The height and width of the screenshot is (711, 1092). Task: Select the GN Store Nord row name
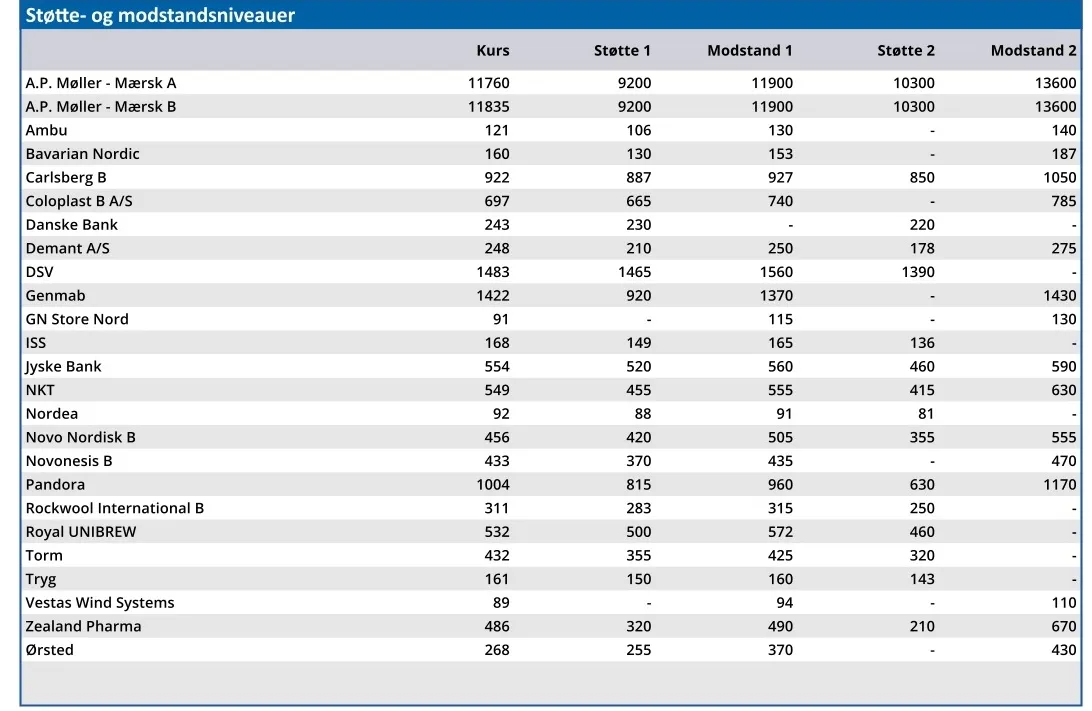[x=77, y=319]
